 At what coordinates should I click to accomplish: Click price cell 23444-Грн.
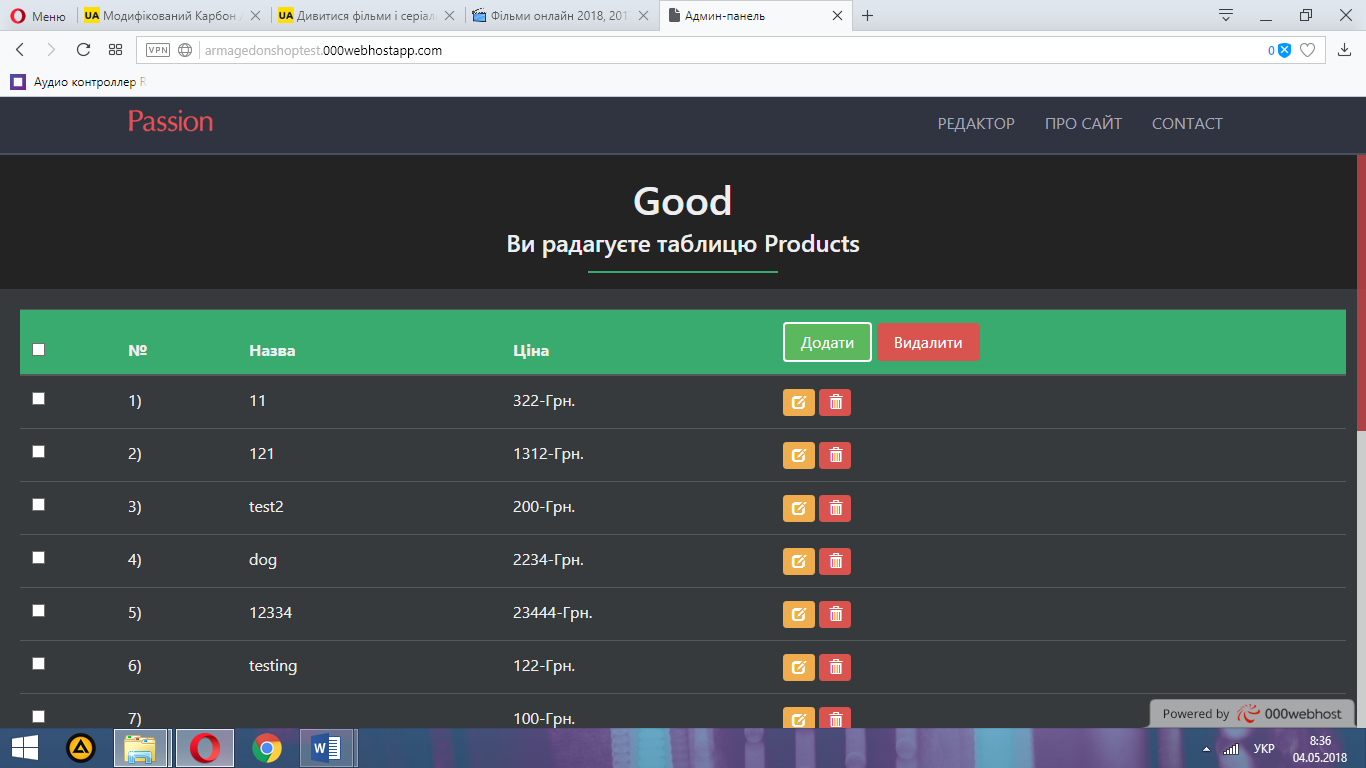[x=552, y=612]
